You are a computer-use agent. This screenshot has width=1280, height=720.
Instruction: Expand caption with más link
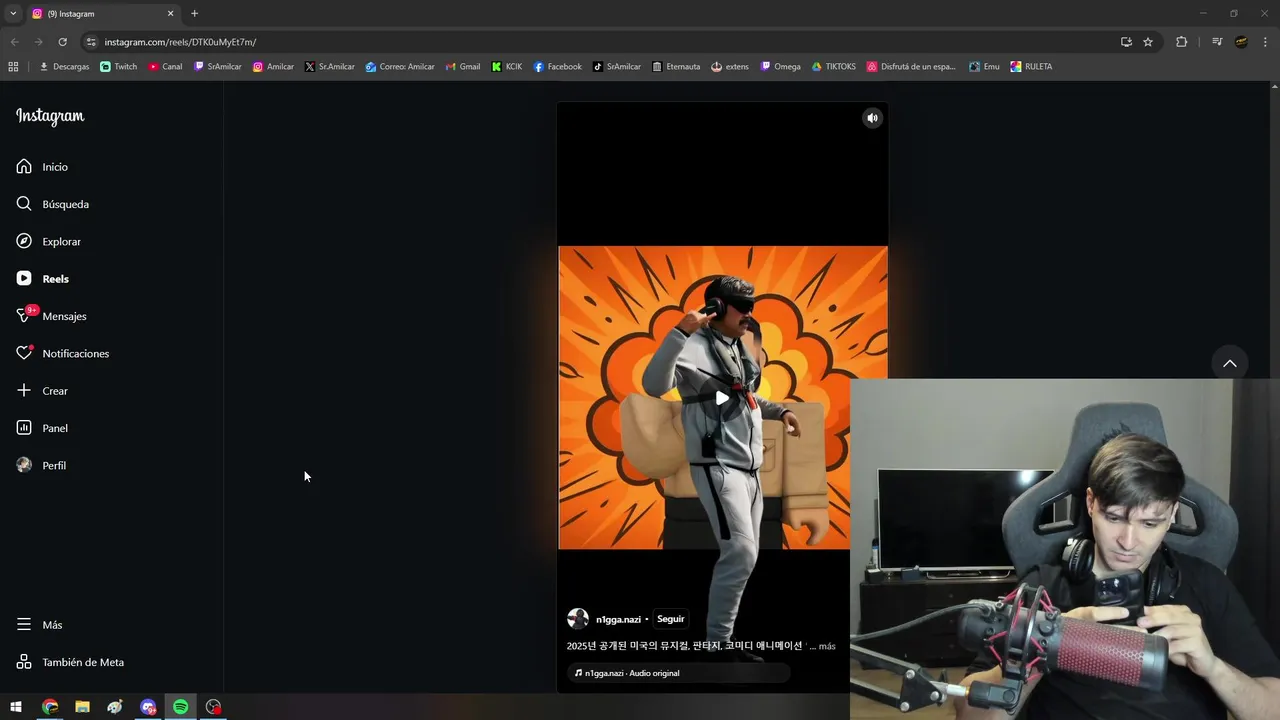(827, 646)
